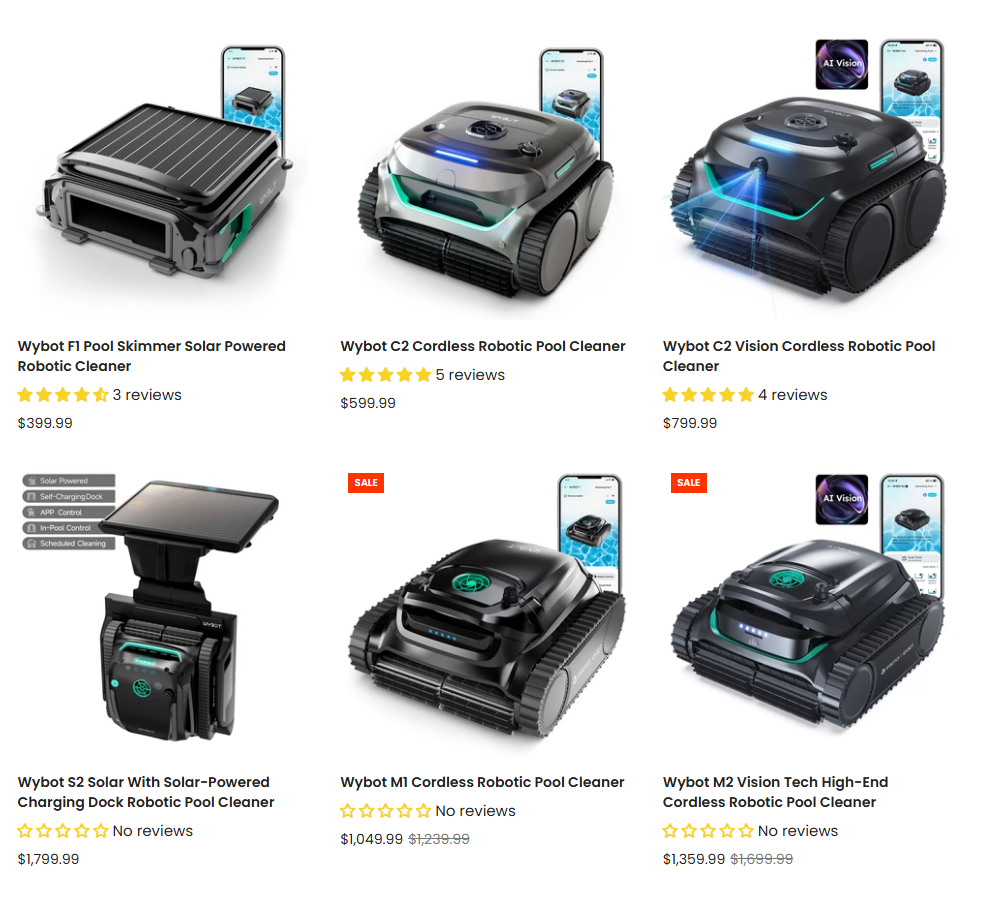Click the AI Vision badge on C2 Vision

[x=841, y=64]
